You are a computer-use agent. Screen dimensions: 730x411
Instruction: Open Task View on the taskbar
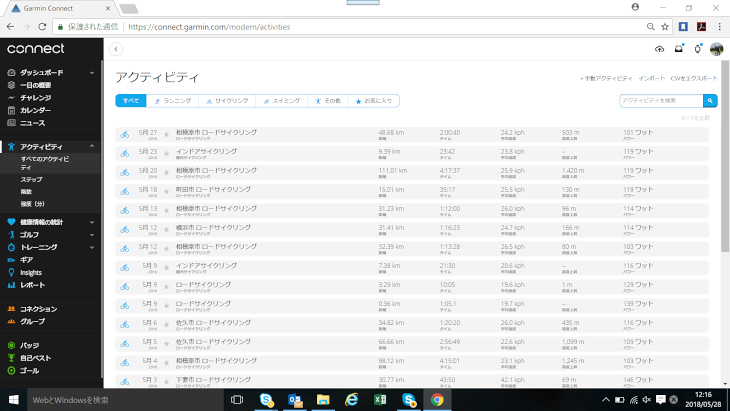[237, 399]
